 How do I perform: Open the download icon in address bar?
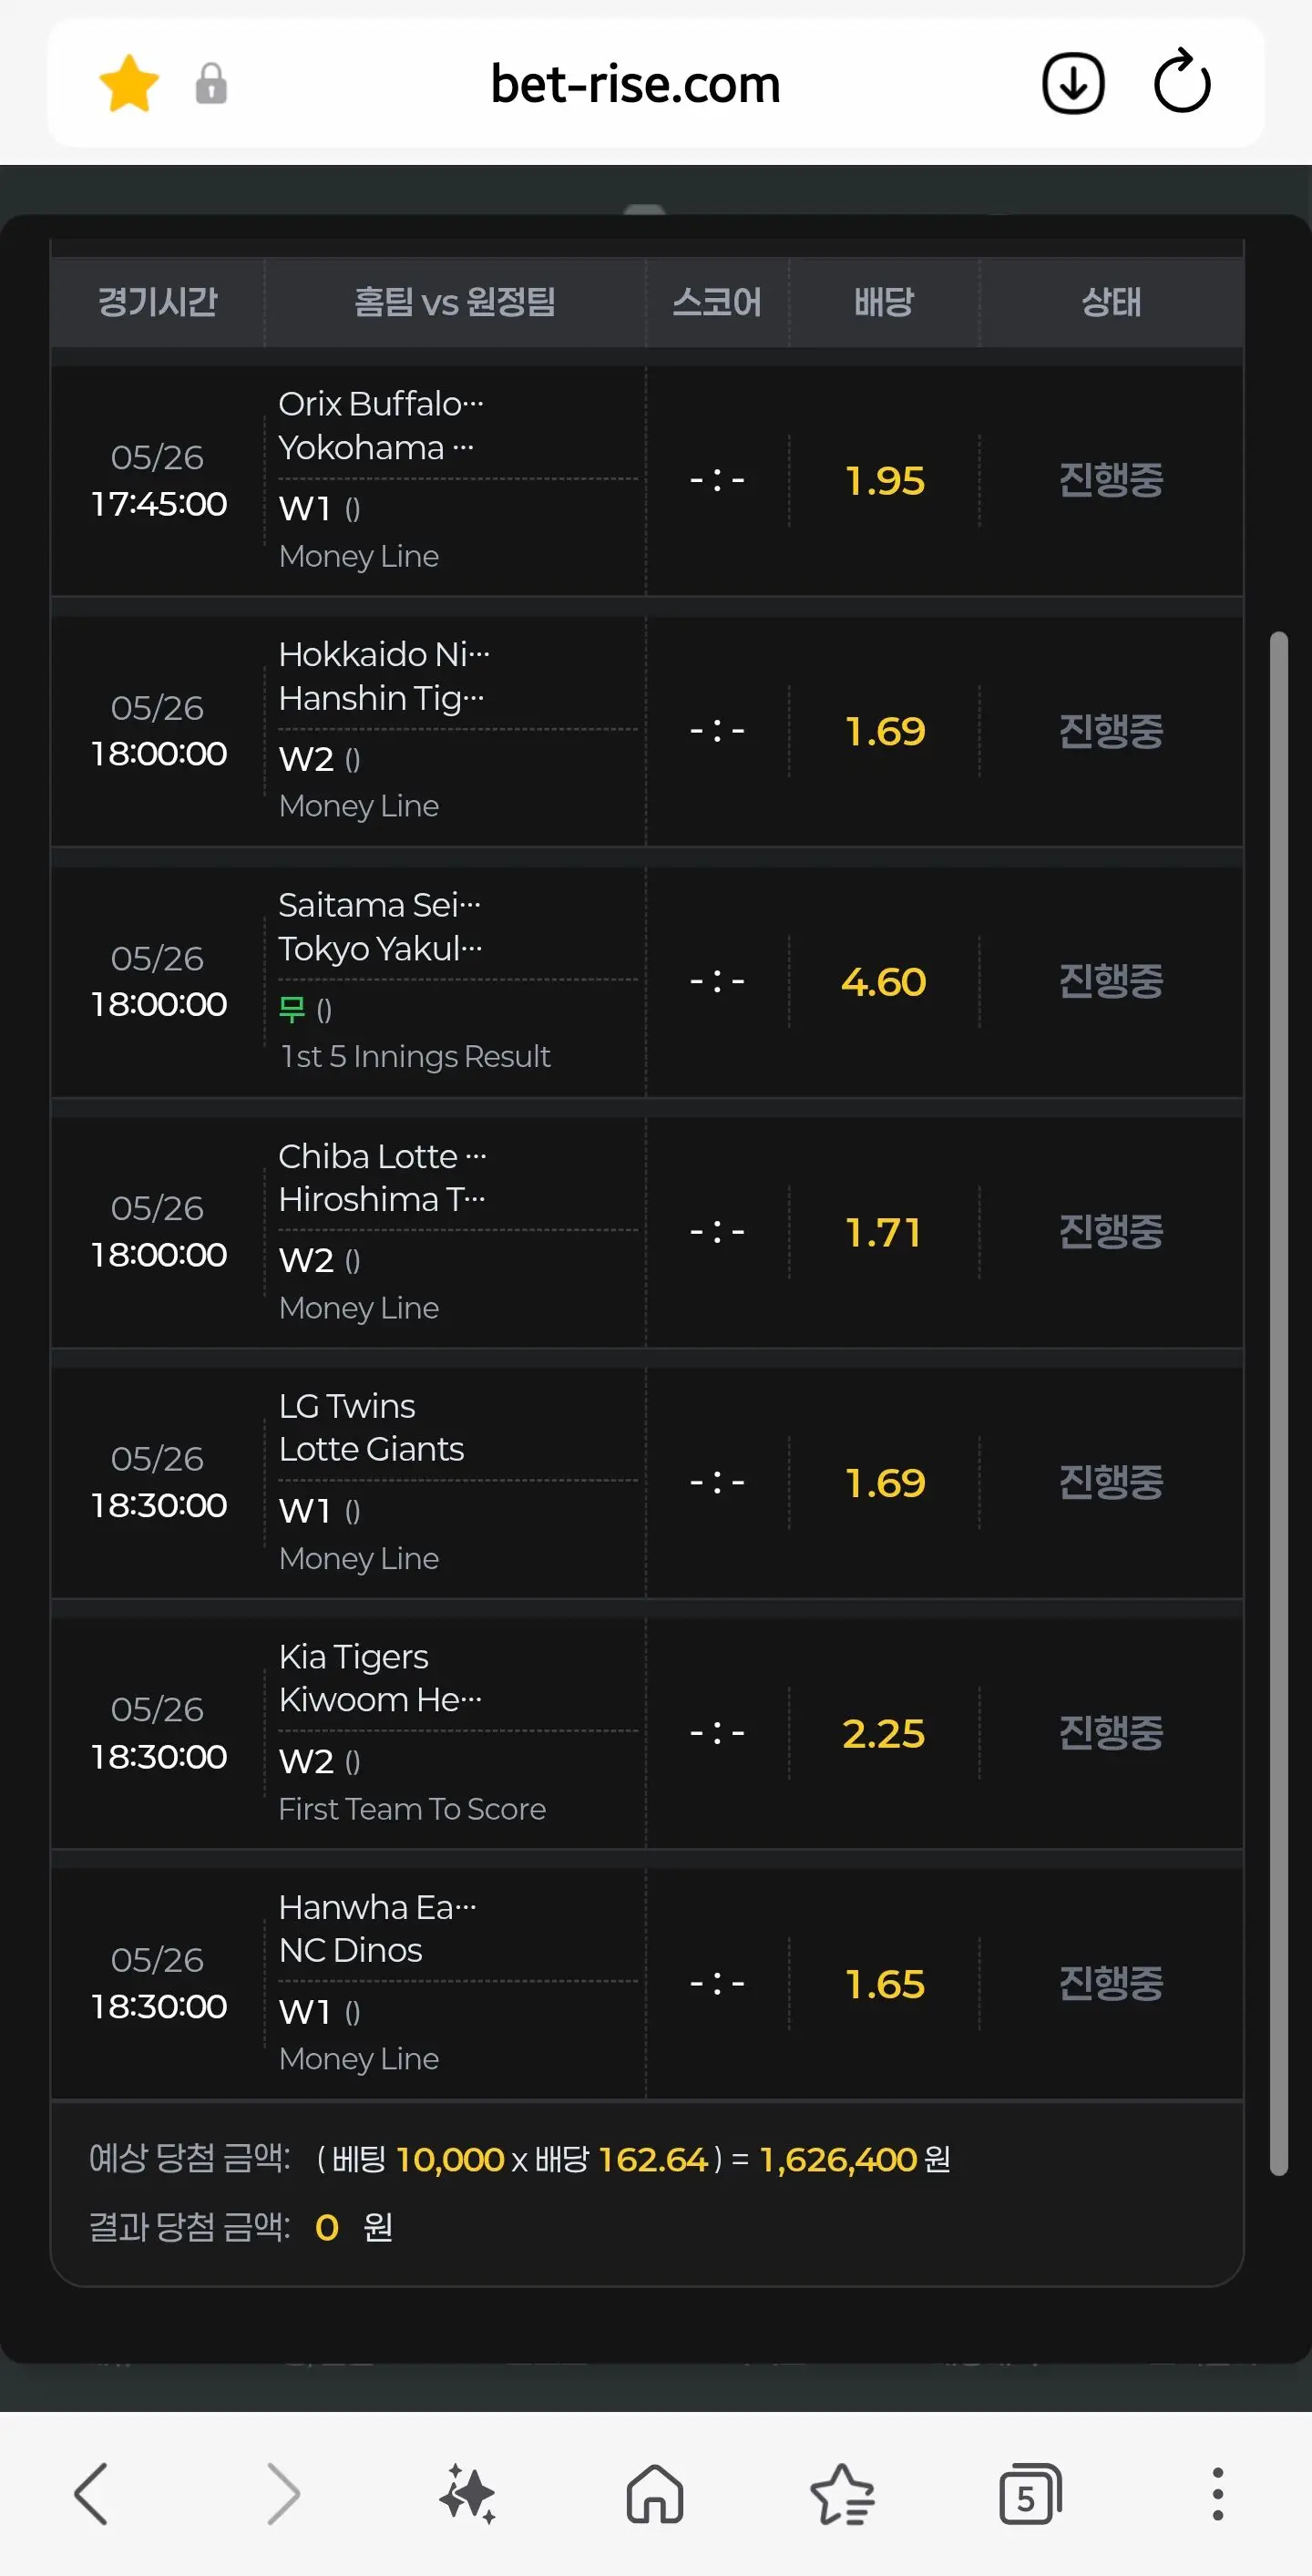click(1073, 84)
